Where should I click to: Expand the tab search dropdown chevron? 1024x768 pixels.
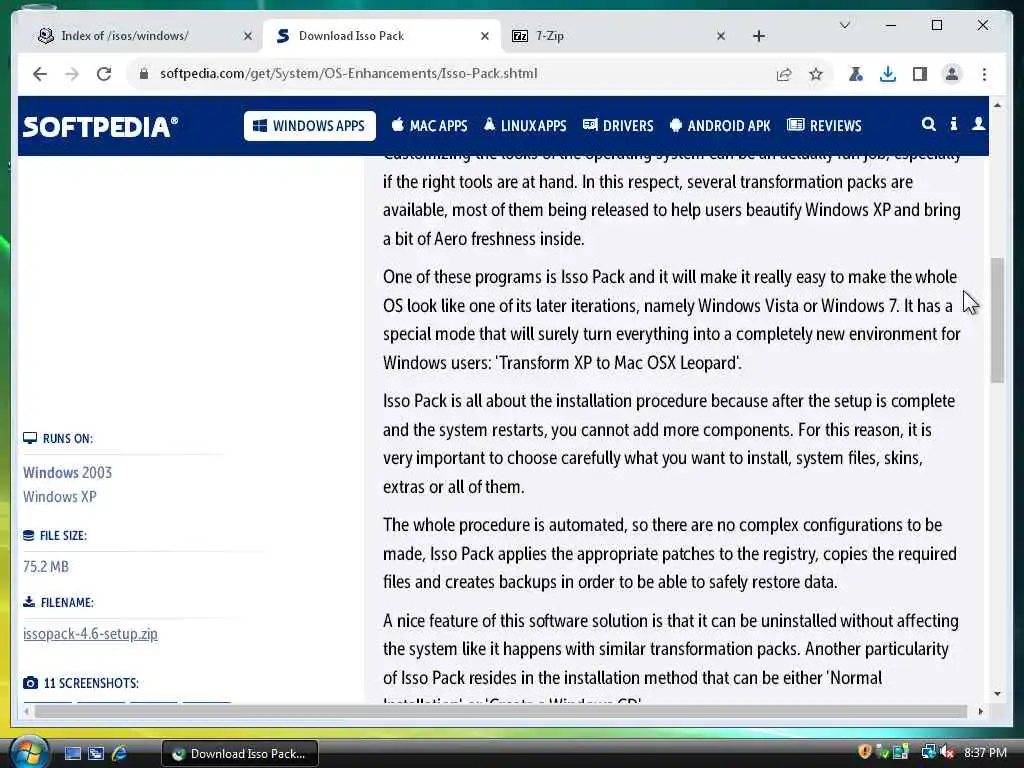tap(844, 25)
